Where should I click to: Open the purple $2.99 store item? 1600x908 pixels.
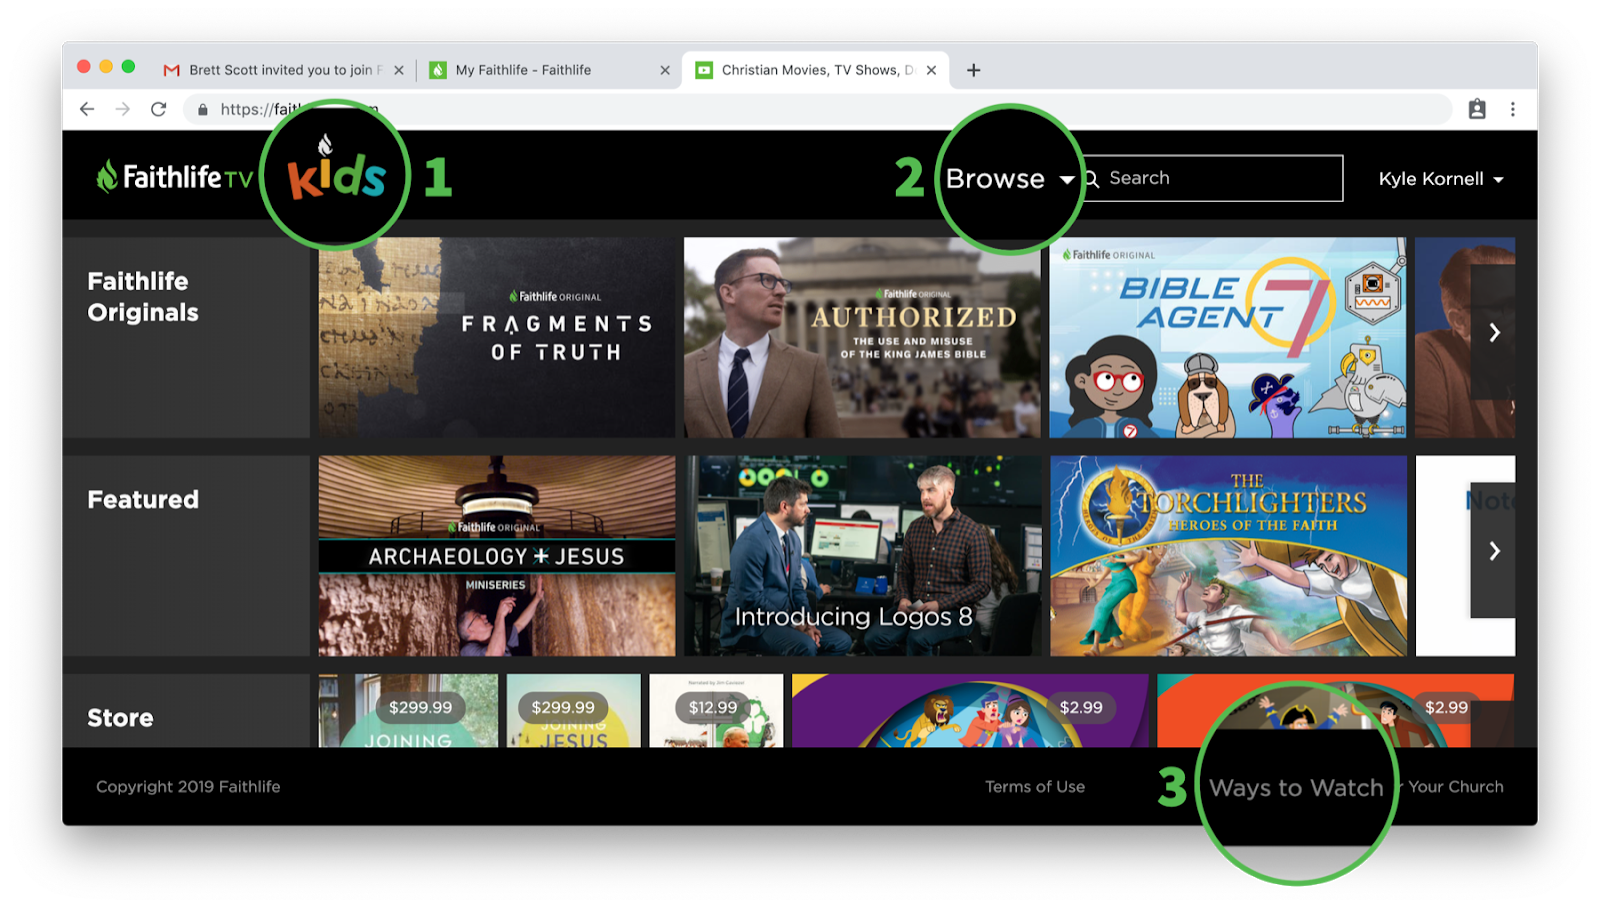click(x=970, y=710)
